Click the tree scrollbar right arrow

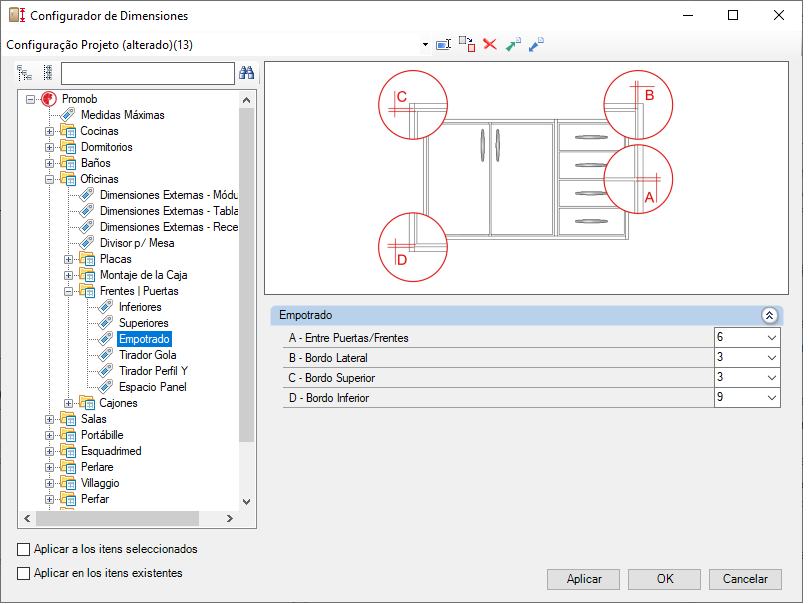[230, 519]
